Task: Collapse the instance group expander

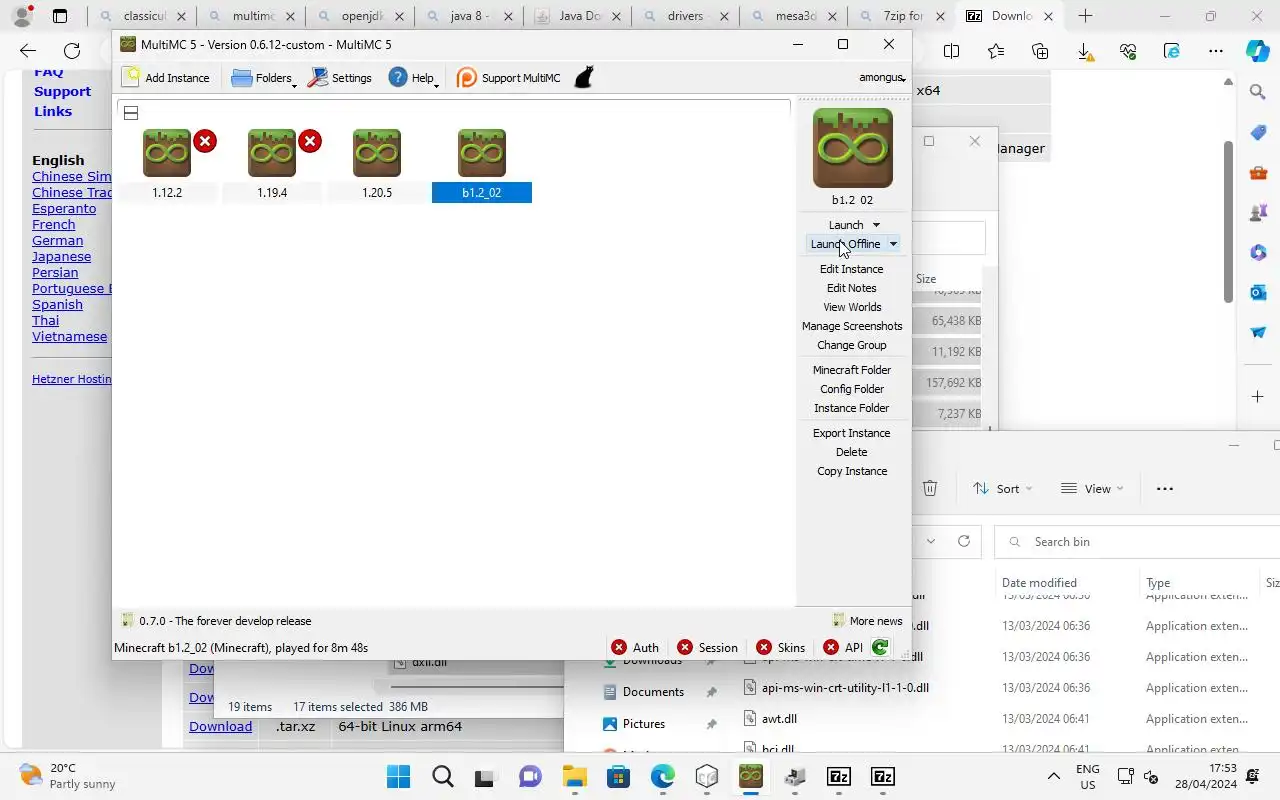Action: pos(131,113)
